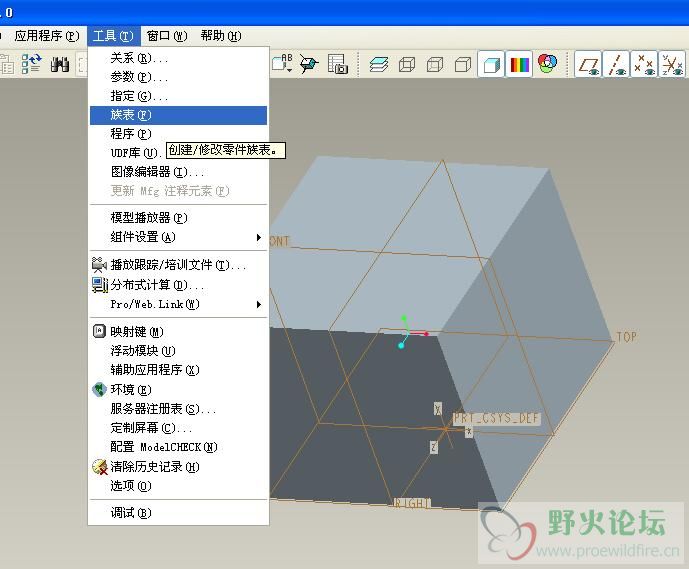Click the reorient view icon
The height and width of the screenshot is (569, 689).
[309, 64]
